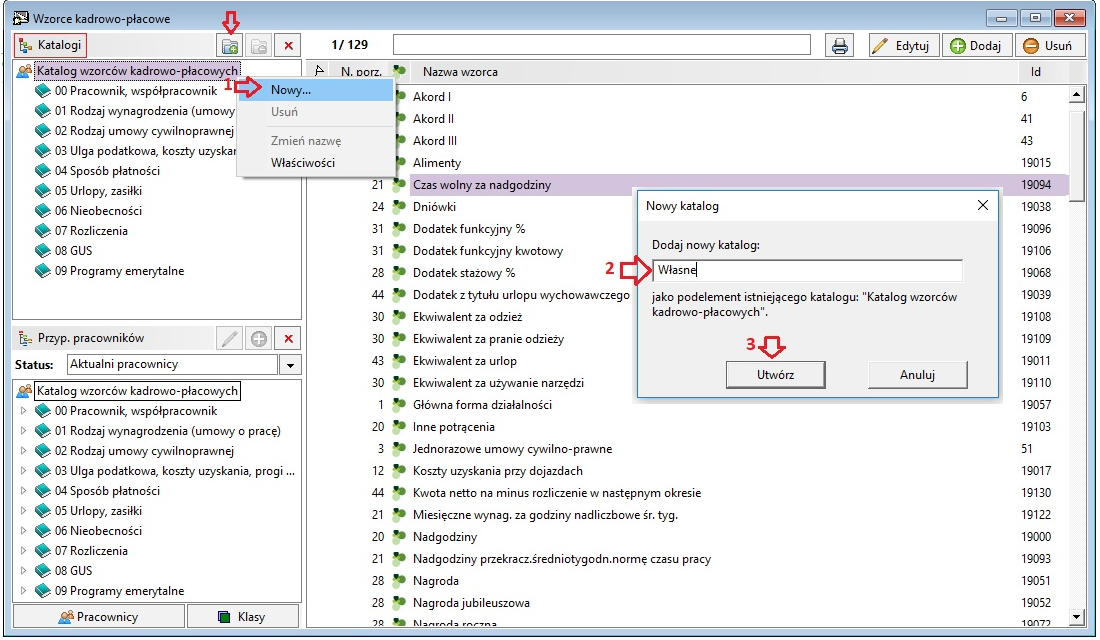Sort by N. porz. column header
The image size is (1100, 640).
361,72
